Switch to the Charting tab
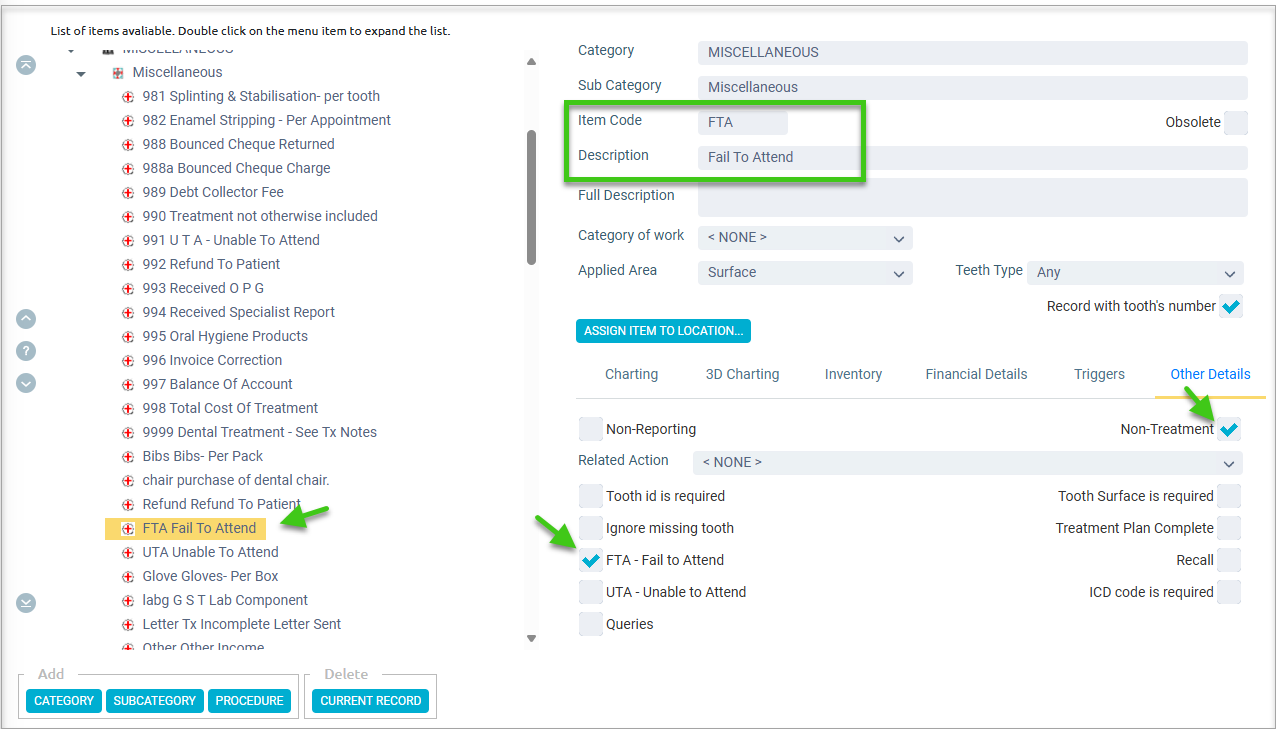Screen dimensions: 1276x729 tap(632, 374)
